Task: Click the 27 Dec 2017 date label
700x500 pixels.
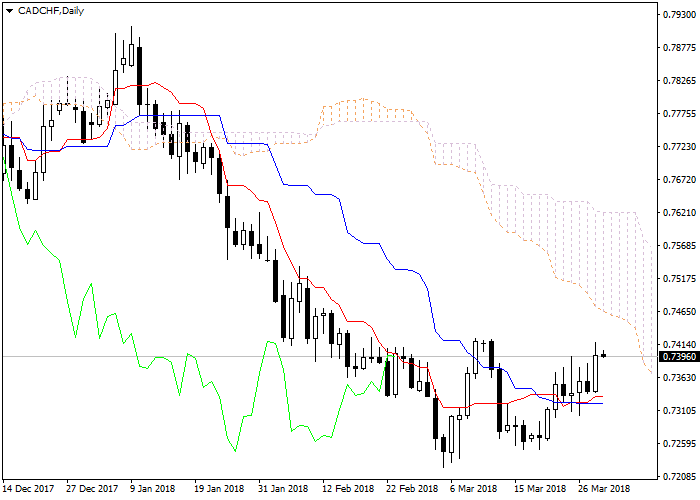Action: pyautogui.click(x=92, y=488)
